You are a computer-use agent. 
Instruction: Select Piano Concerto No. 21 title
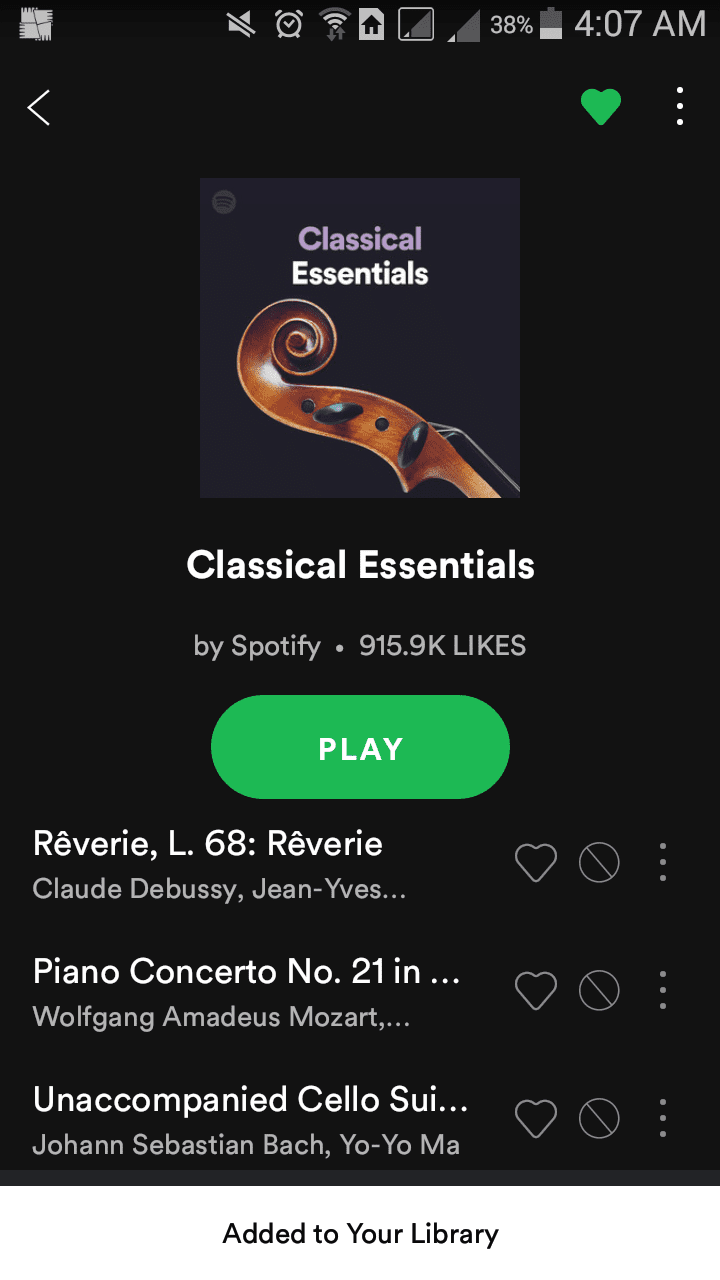point(247,972)
